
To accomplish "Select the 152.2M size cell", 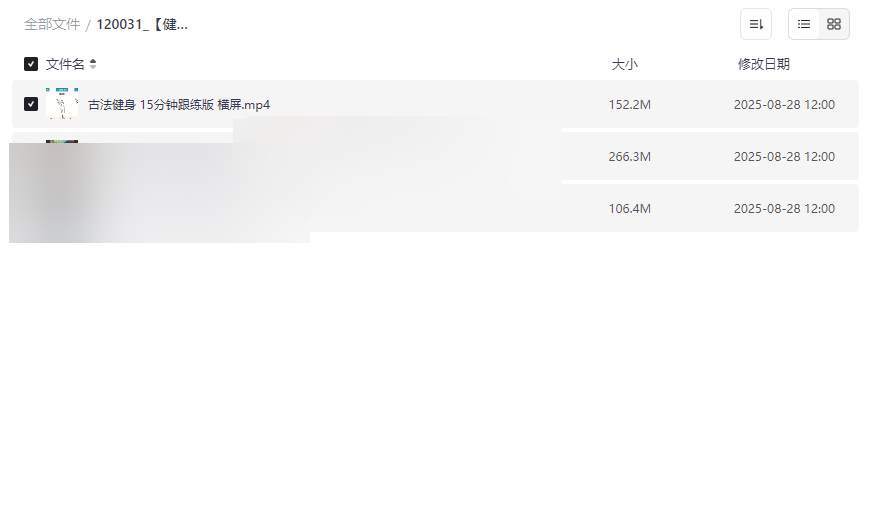I will [630, 105].
